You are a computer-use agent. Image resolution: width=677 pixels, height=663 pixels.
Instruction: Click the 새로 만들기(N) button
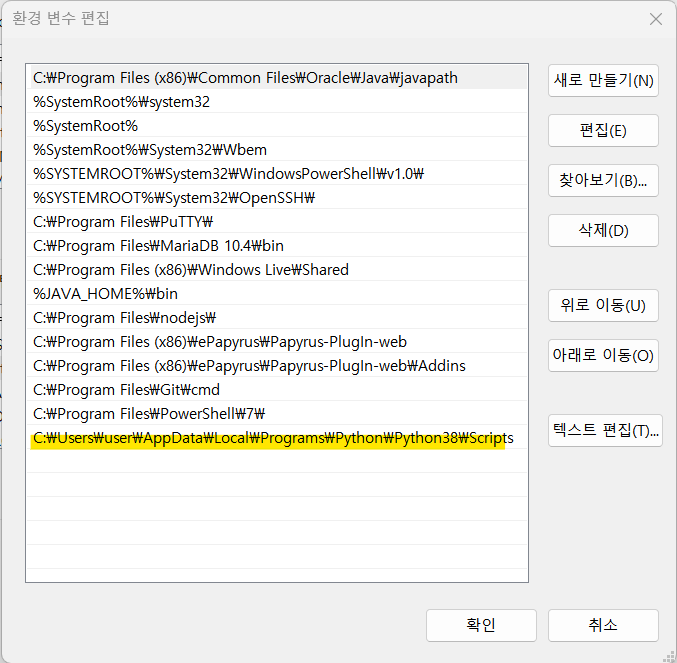(603, 81)
